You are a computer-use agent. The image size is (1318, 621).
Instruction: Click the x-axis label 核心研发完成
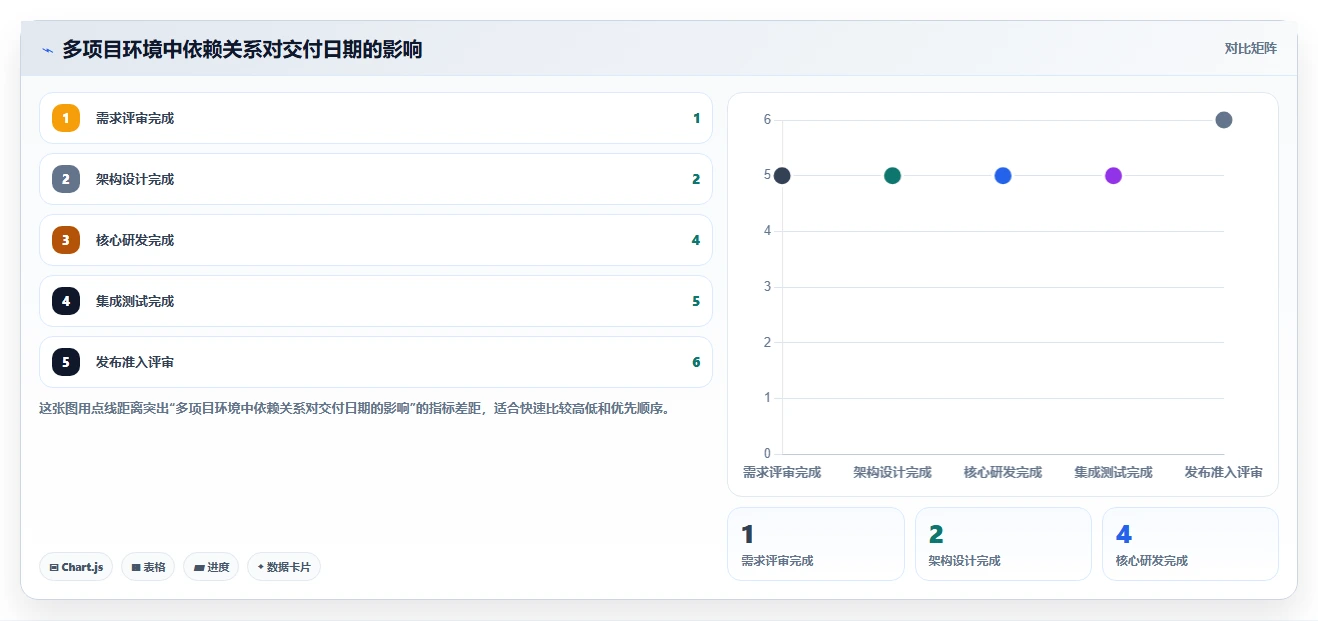pos(1003,472)
